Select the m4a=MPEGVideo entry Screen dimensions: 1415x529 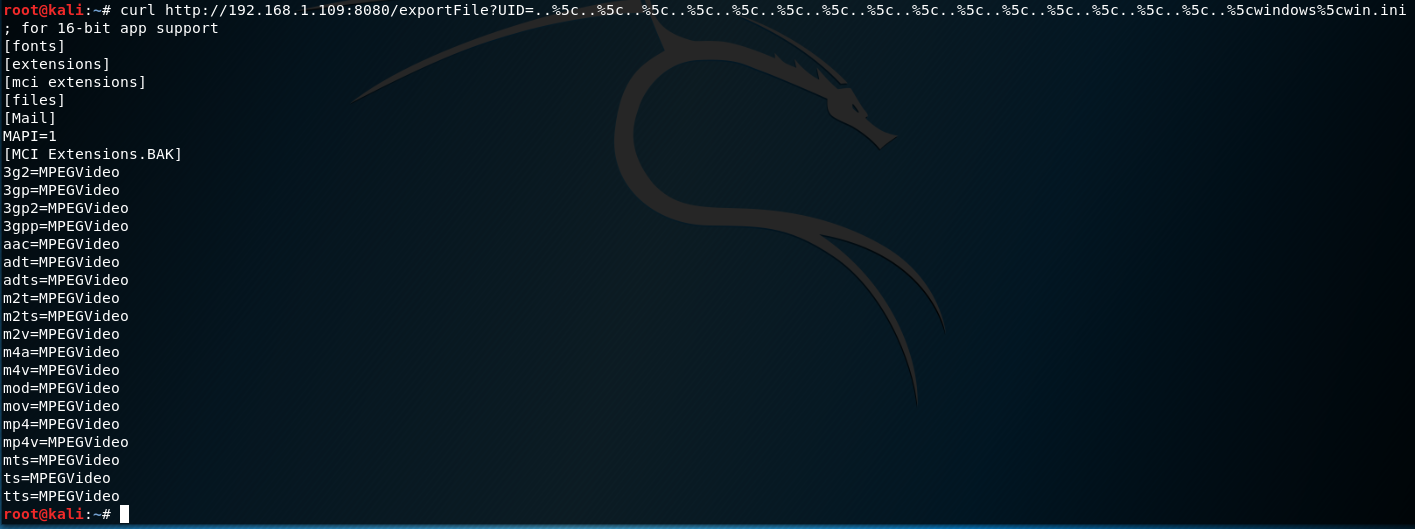click(x=61, y=352)
